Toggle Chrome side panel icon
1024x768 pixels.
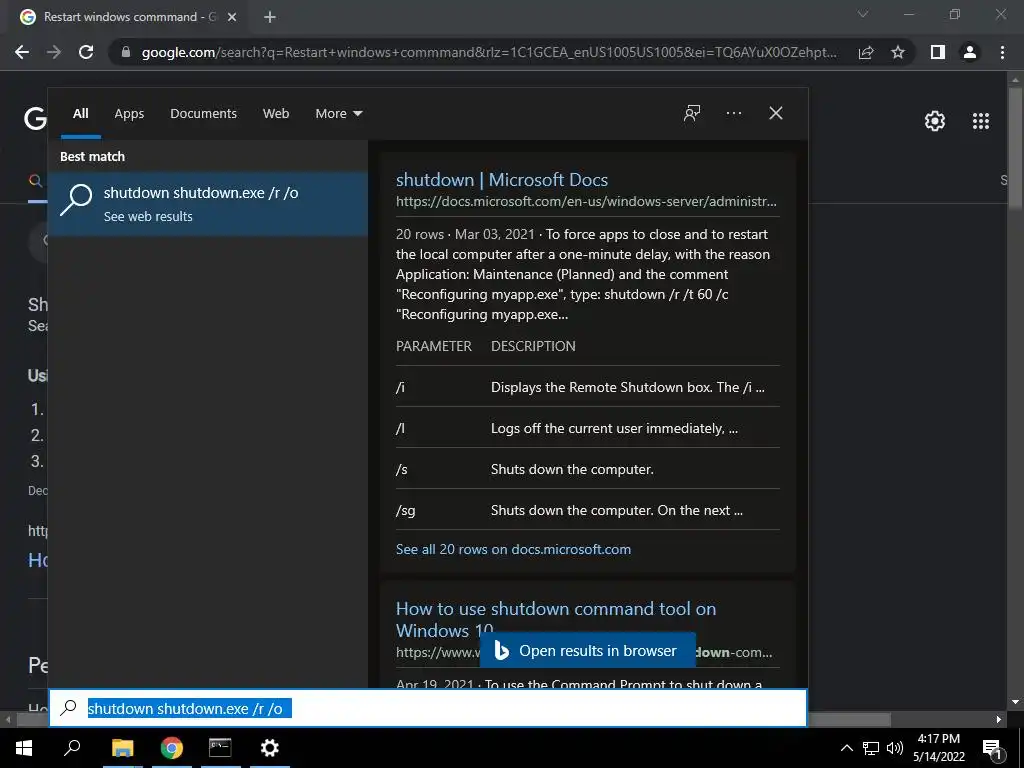(x=938, y=52)
